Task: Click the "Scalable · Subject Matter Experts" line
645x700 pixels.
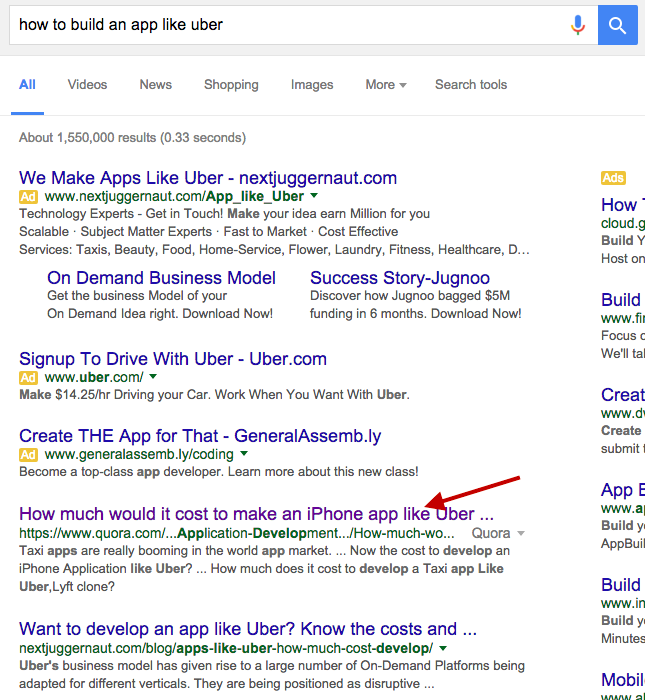Action: point(208,232)
